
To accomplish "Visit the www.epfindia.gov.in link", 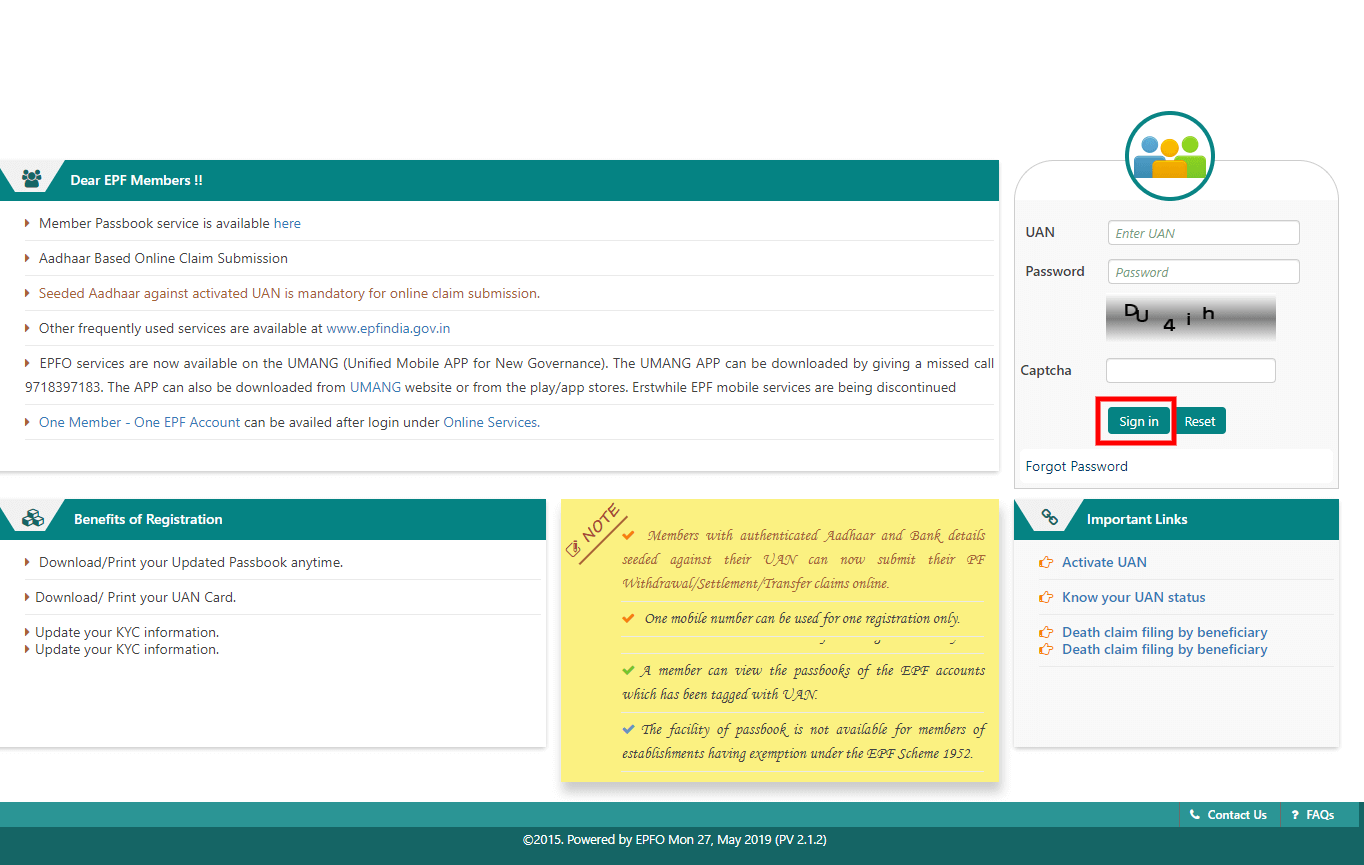I will click(388, 328).
